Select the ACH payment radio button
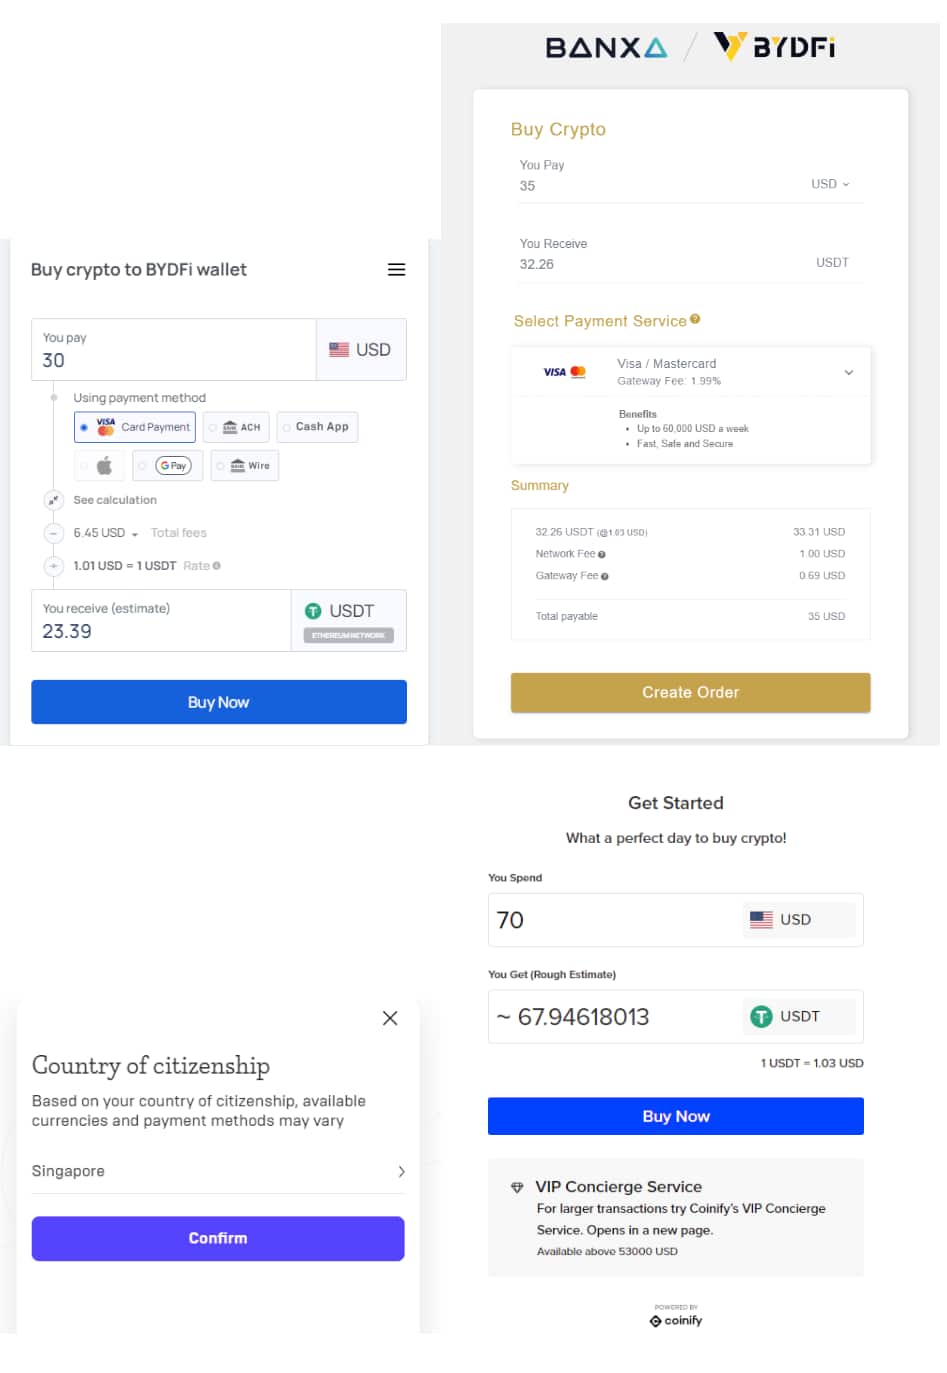Viewport: 947px width, 1373px height. click(214, 427)
